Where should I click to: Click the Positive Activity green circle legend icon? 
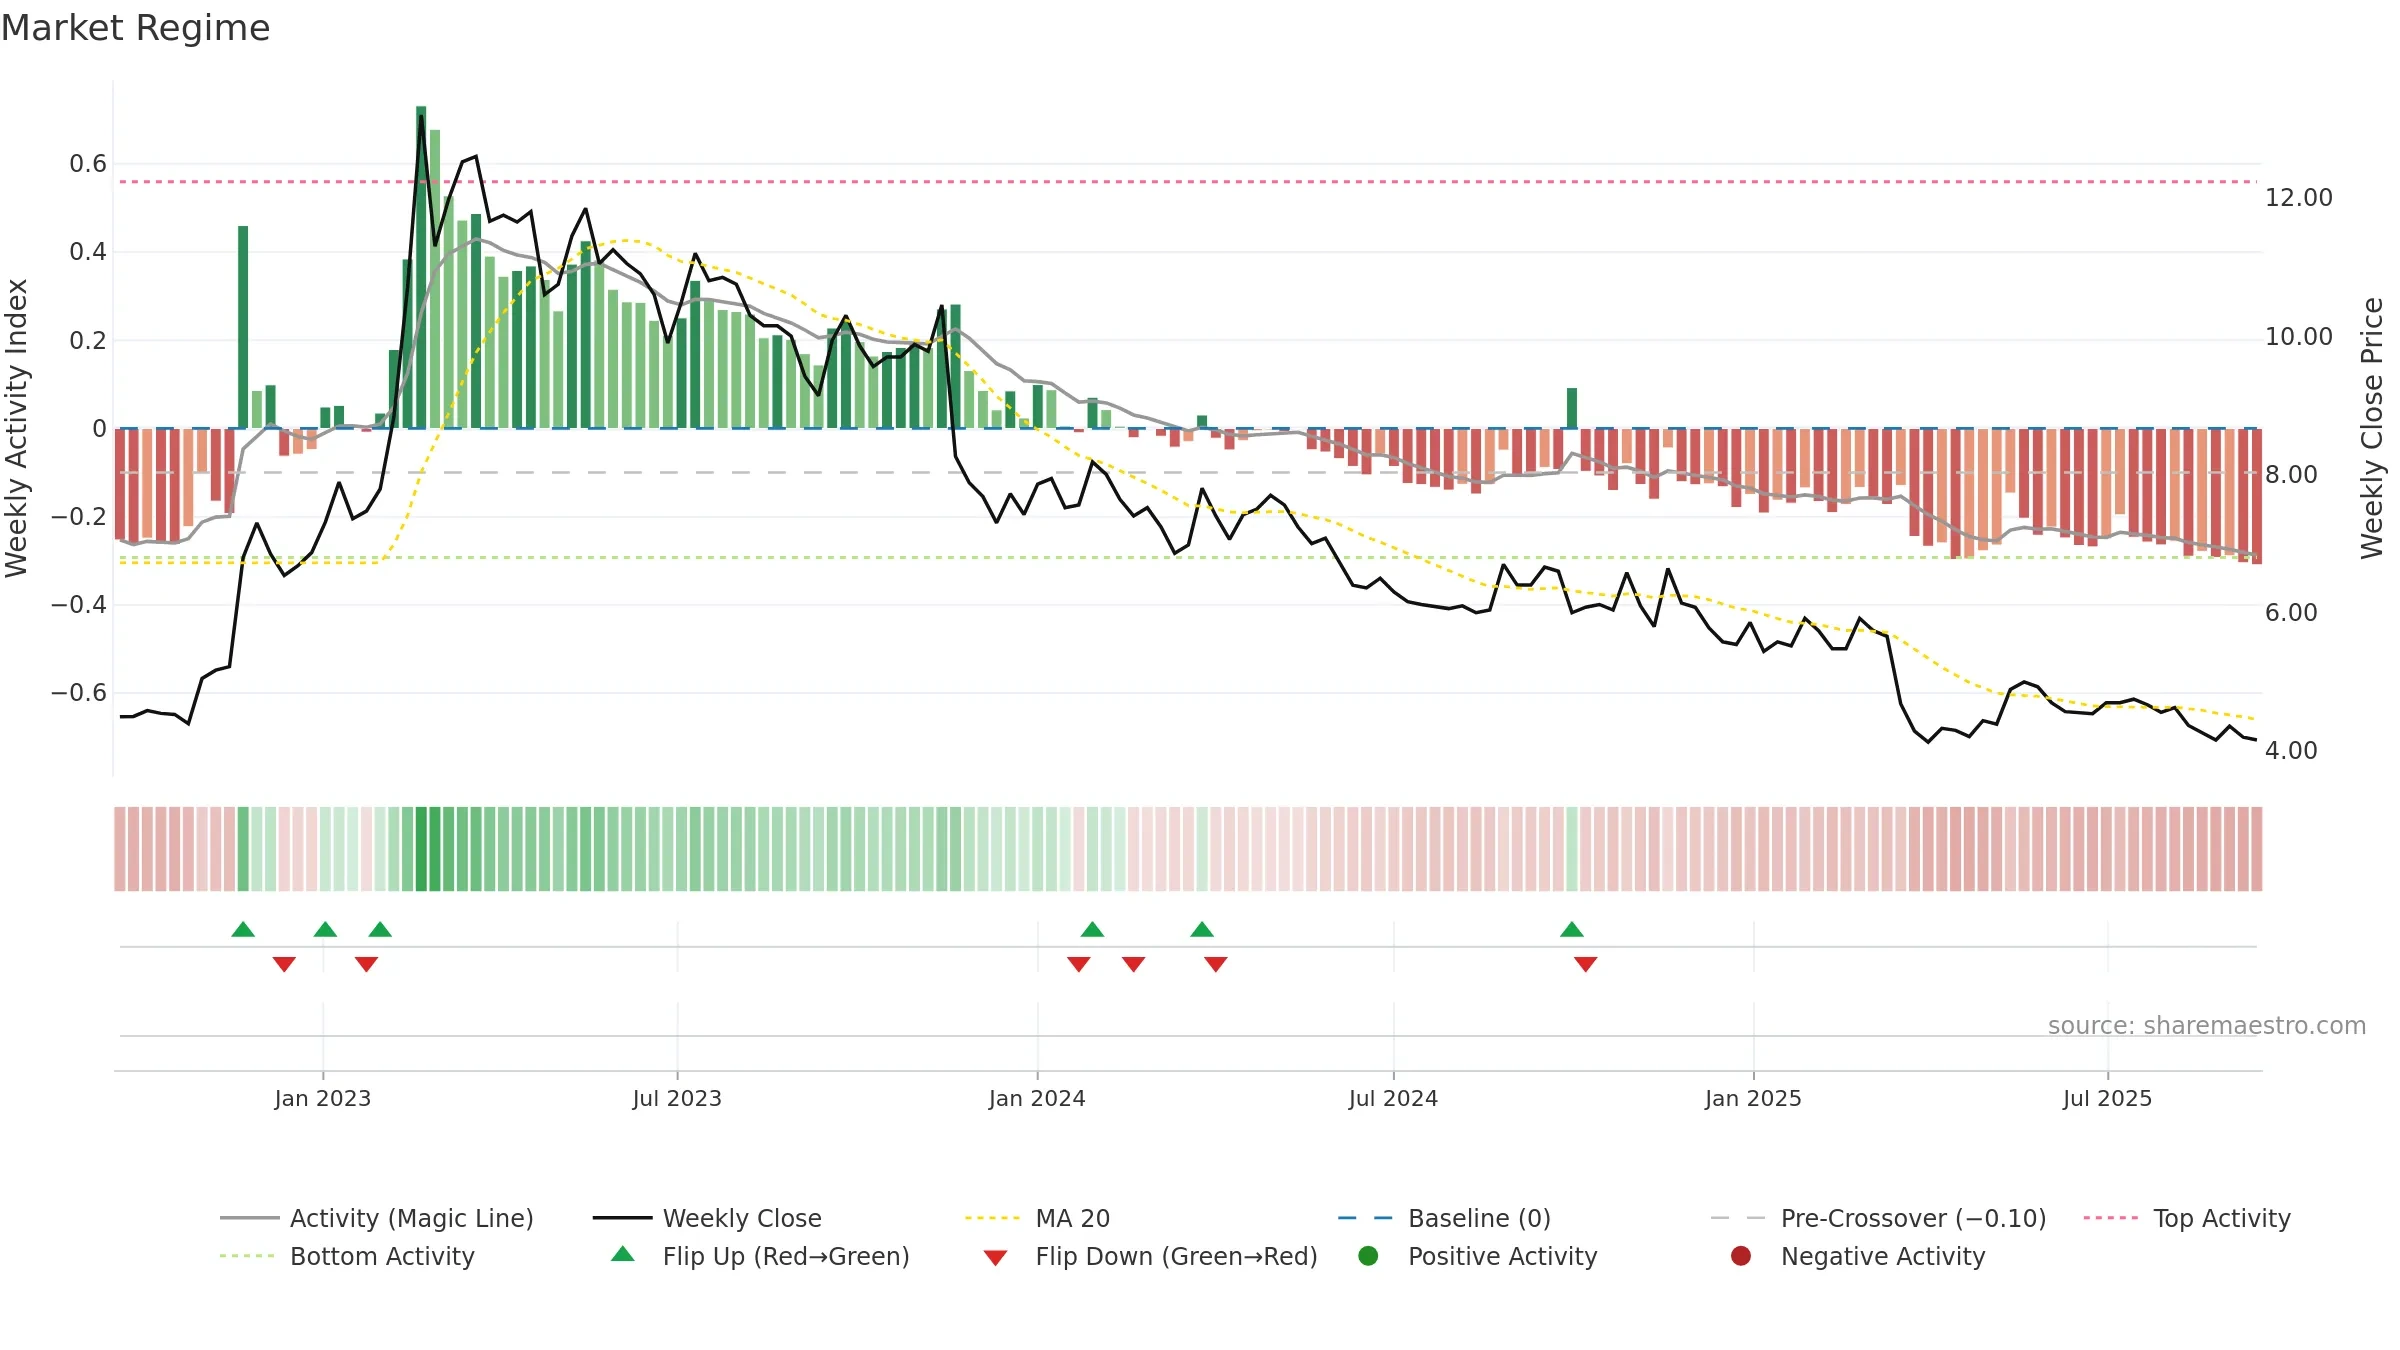[x=1368, y=1256]
